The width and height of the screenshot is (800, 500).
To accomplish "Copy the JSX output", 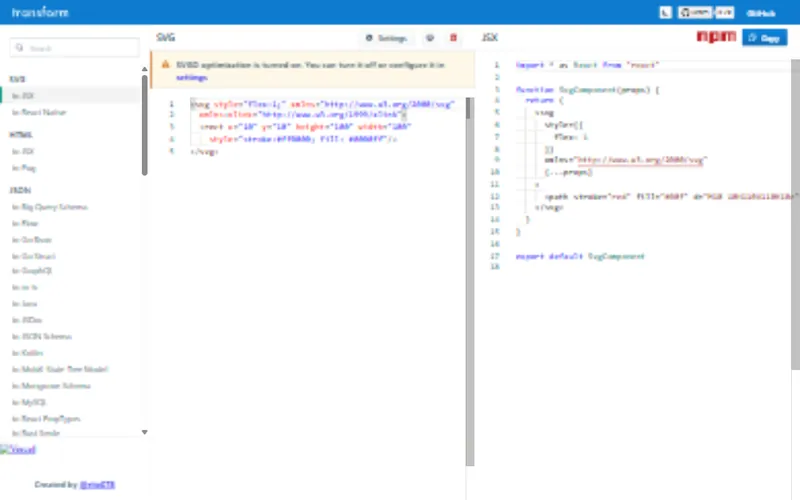I will (x=764, y=38).
